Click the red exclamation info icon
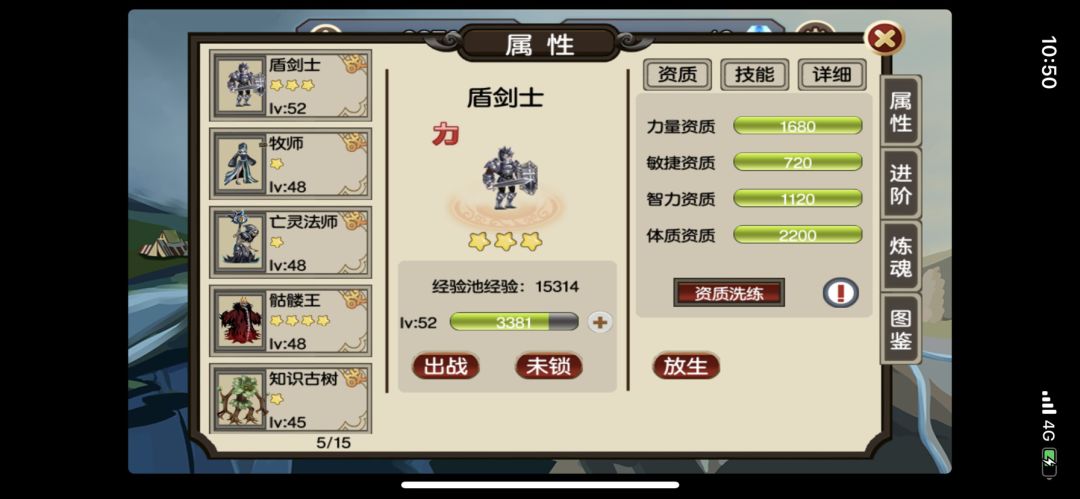Image resolution: width=1080 pixels, height=499 pixels. 840,292
